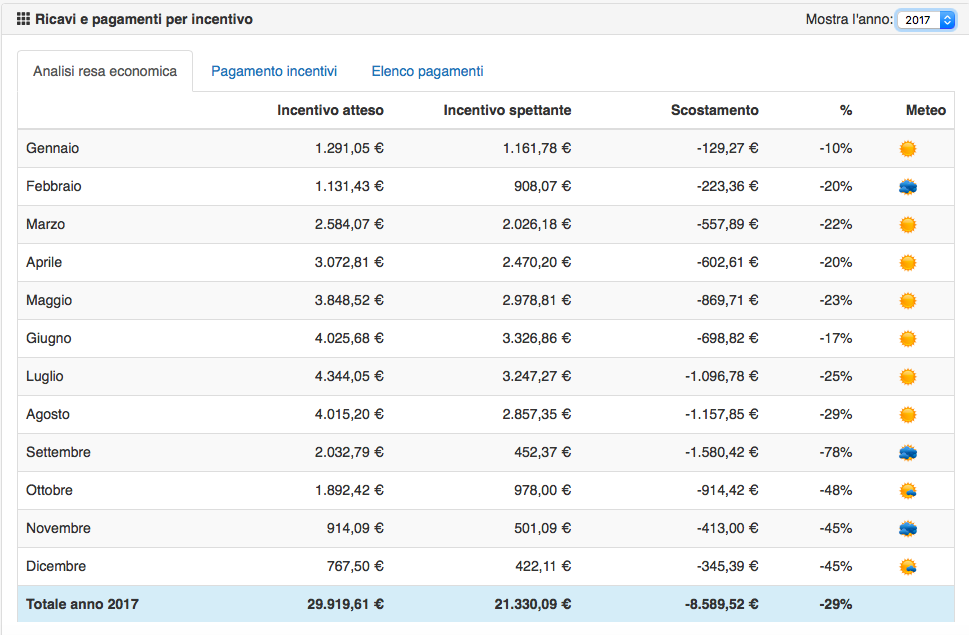Click the grid icon beside the panel title
The height and width of the screenshot is (635, 969).
point(24,19)
